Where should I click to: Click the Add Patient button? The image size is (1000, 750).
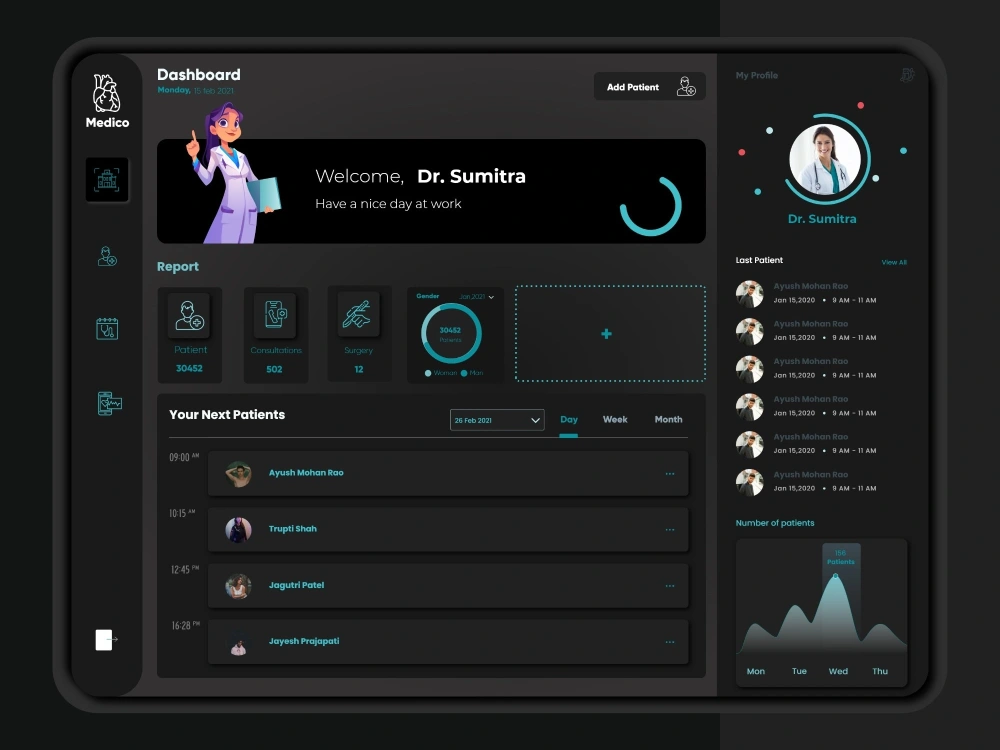649,87
